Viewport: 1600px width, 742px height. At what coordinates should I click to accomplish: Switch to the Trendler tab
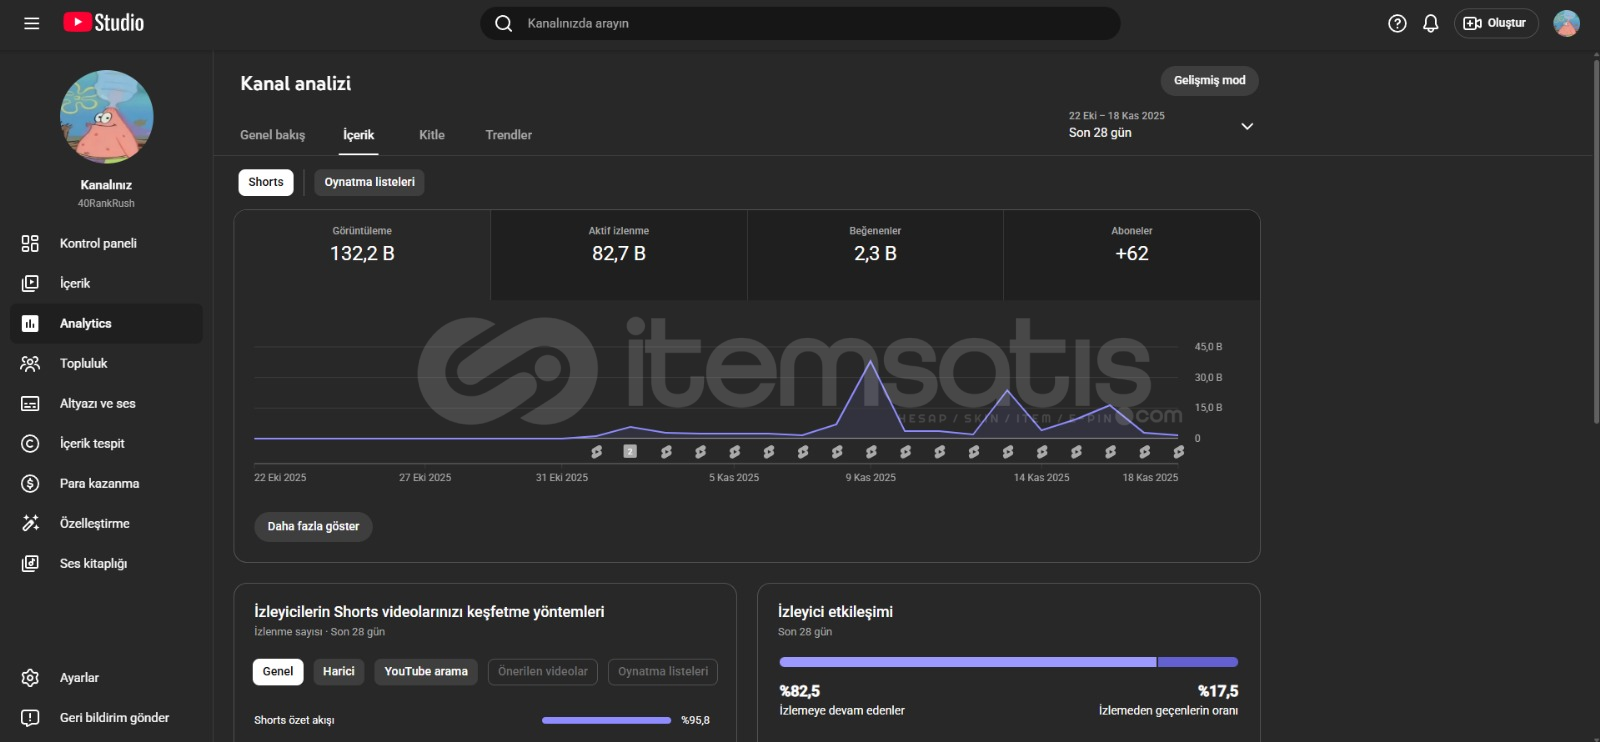(x=508, y=135)
